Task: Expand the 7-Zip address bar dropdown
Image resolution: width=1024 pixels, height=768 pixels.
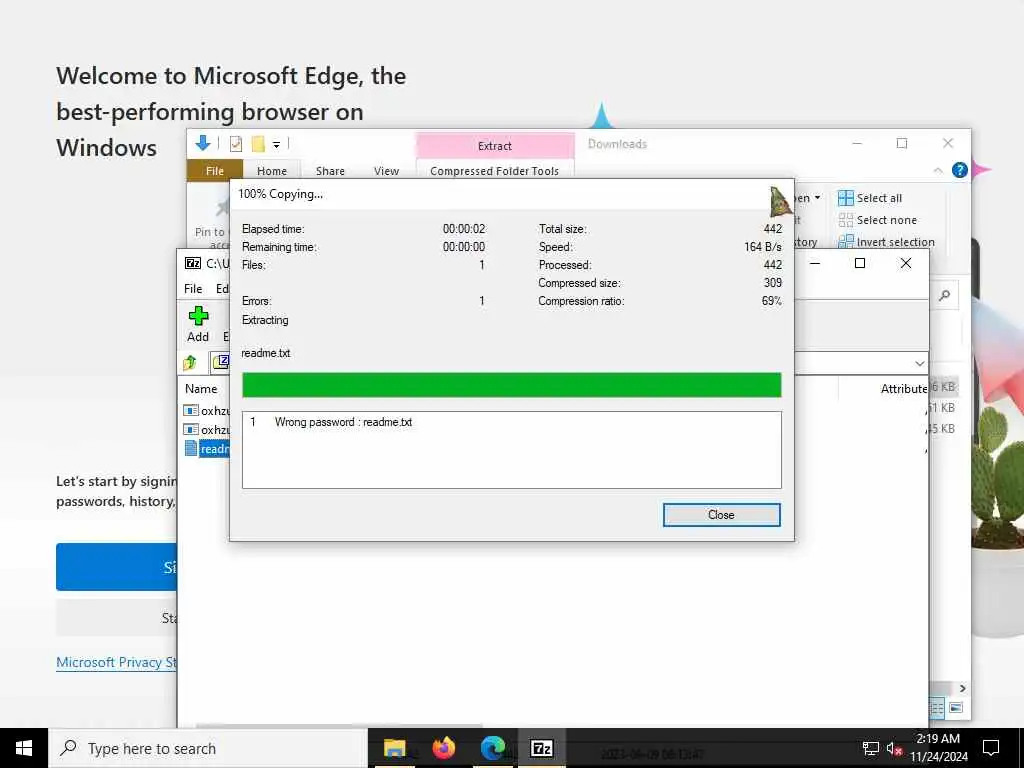Action: [x=920, y=363]
